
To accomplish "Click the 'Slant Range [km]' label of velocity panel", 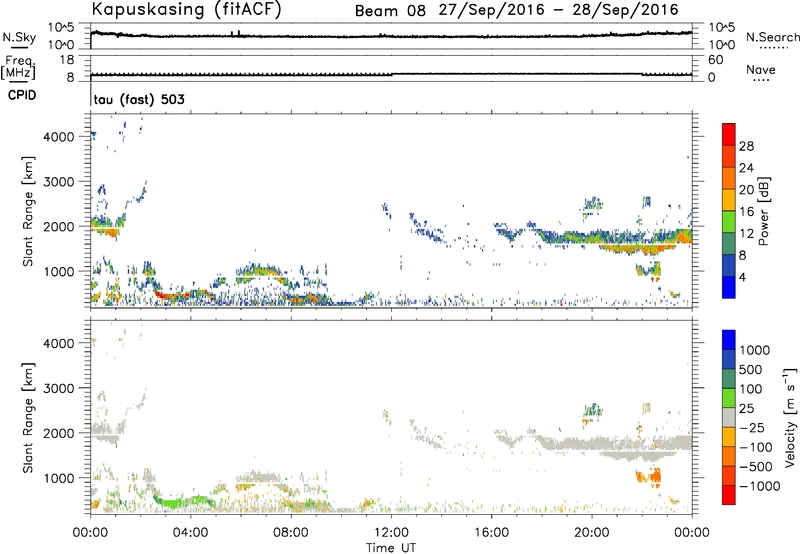I will pyautogui.click(x=28, y=417).
